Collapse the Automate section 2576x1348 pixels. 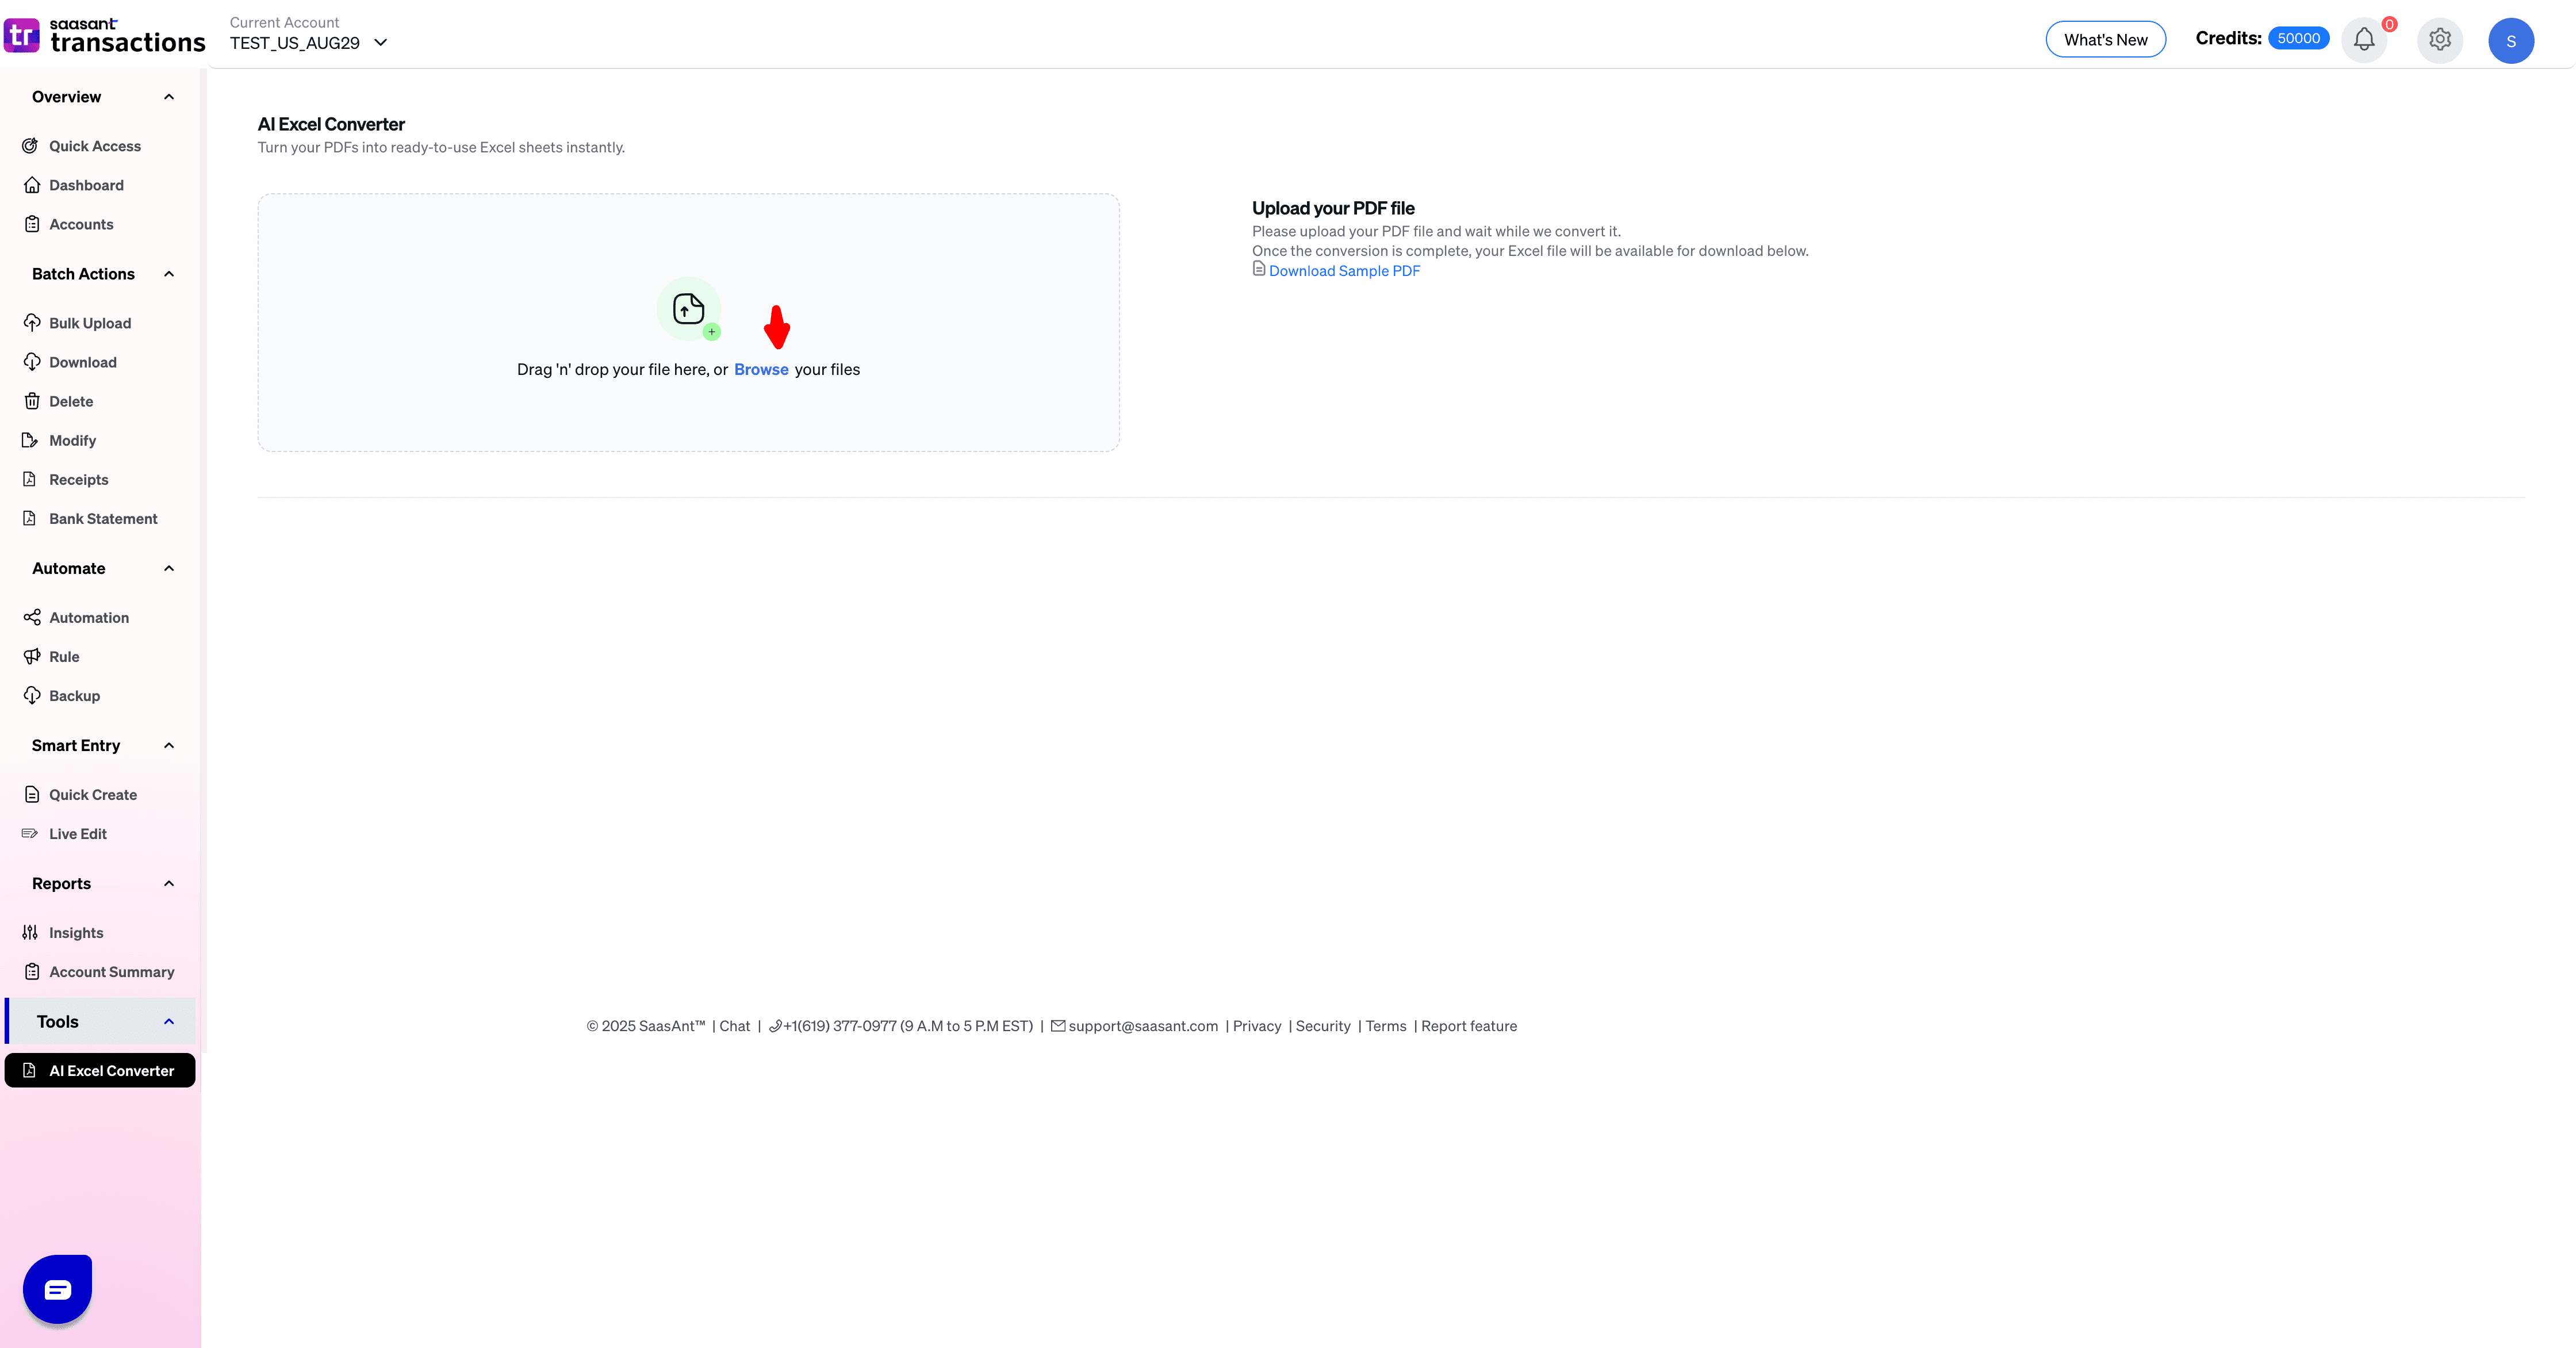pos(169,568)
